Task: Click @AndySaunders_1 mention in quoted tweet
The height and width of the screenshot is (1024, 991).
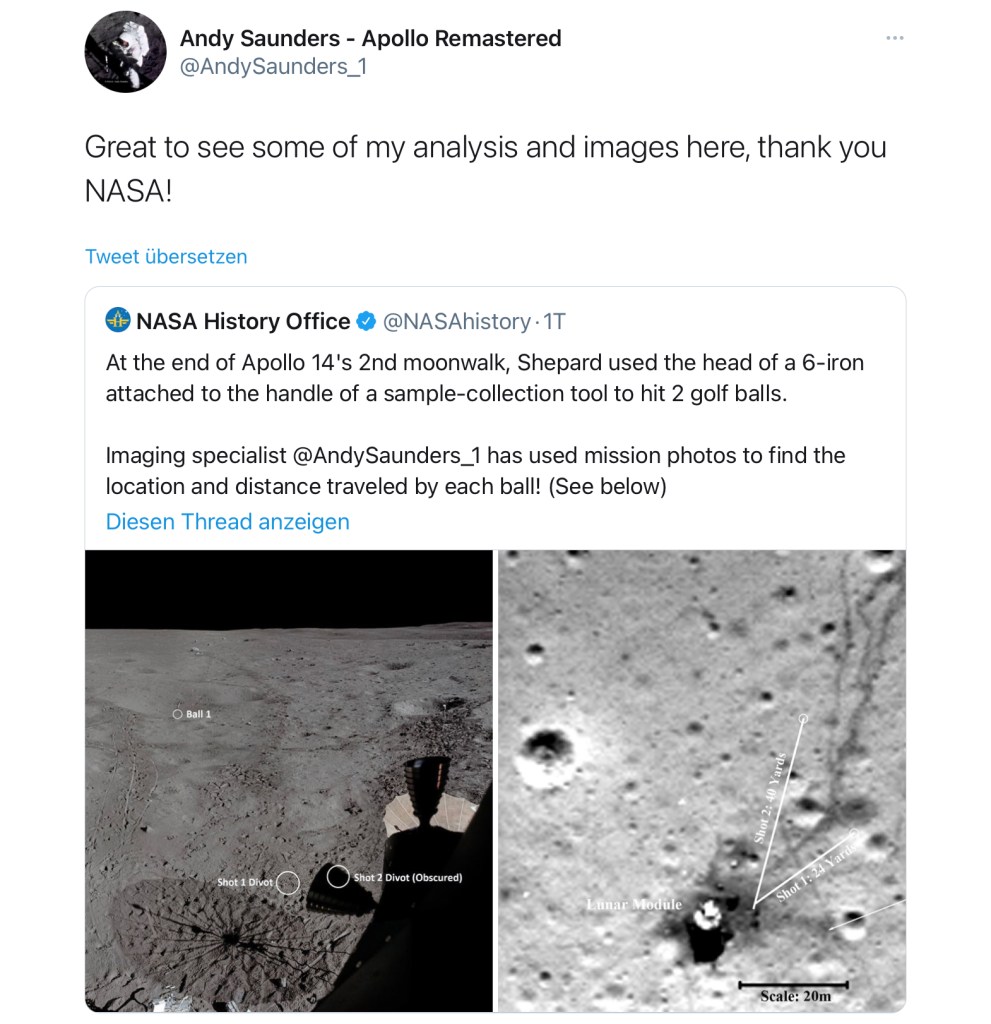Action: click(x=387, y=456)
